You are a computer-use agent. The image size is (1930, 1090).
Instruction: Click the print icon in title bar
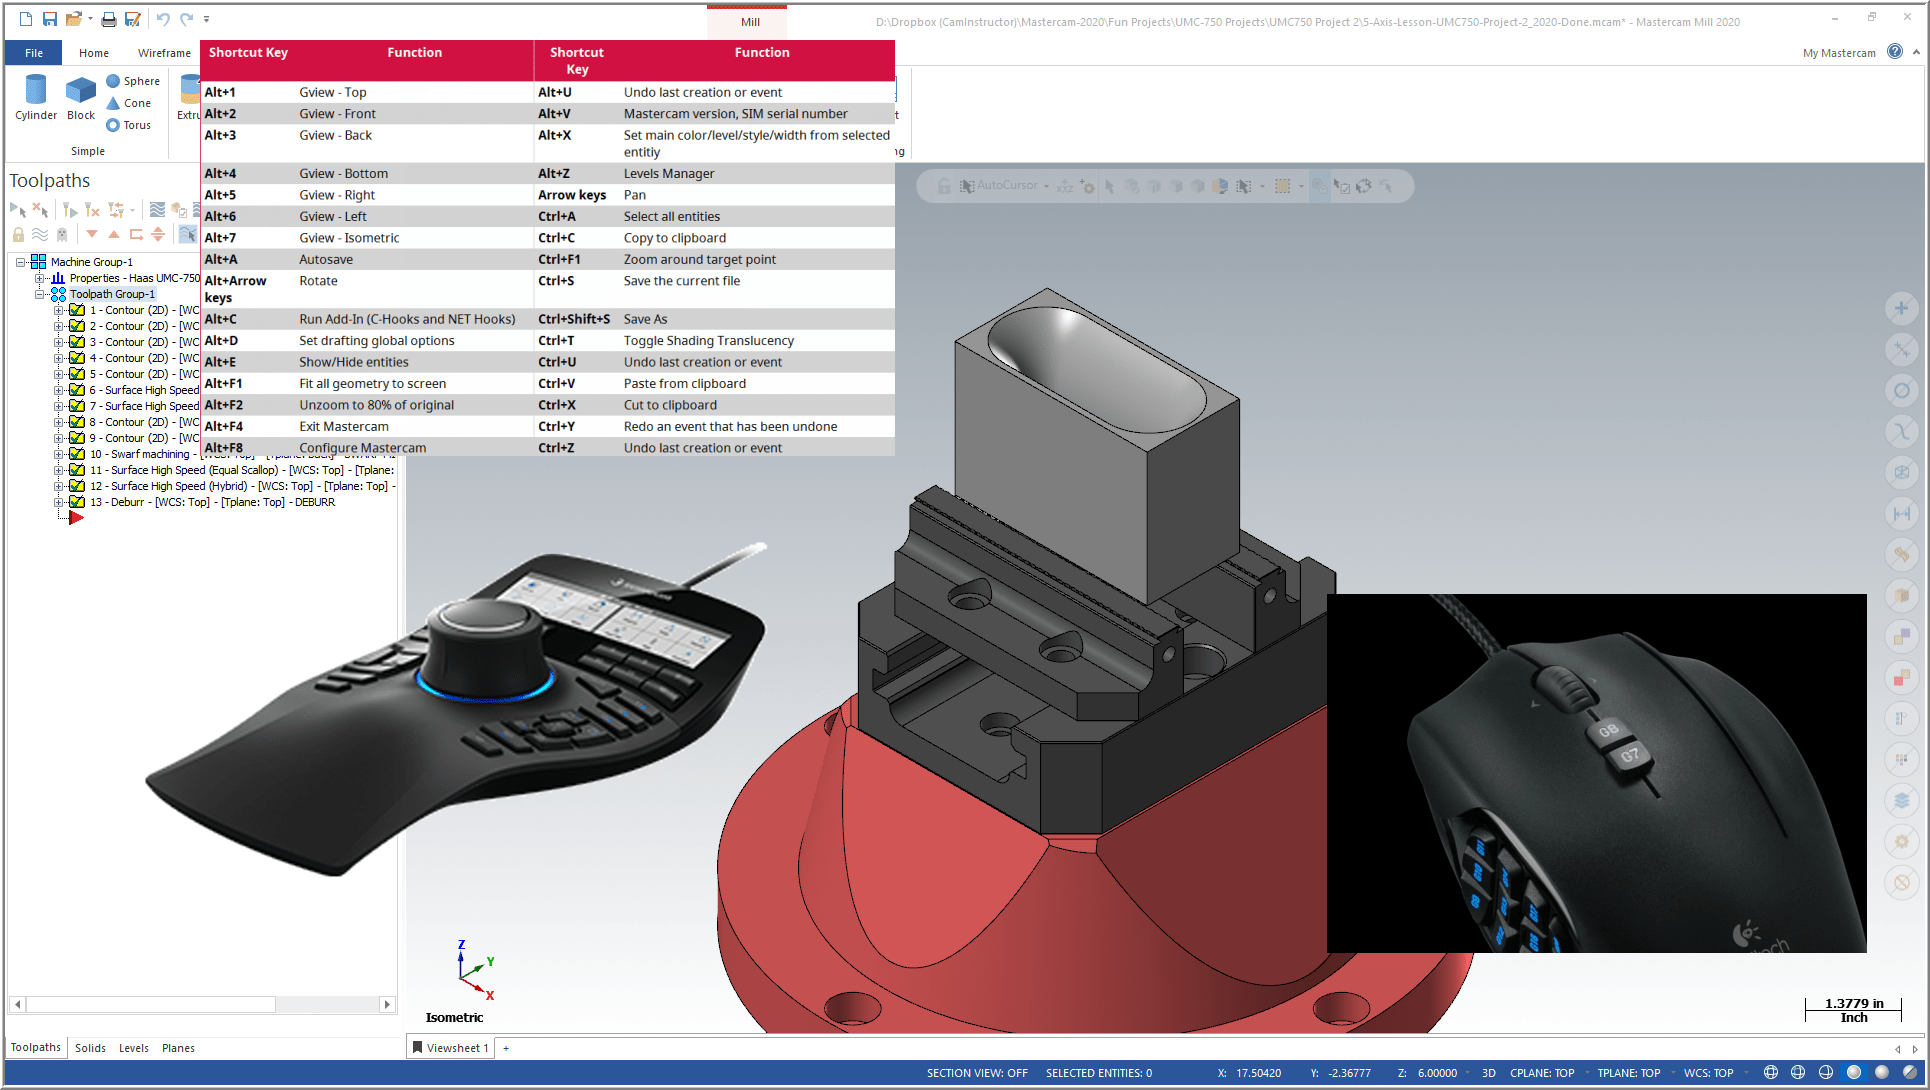coord(108,19)
